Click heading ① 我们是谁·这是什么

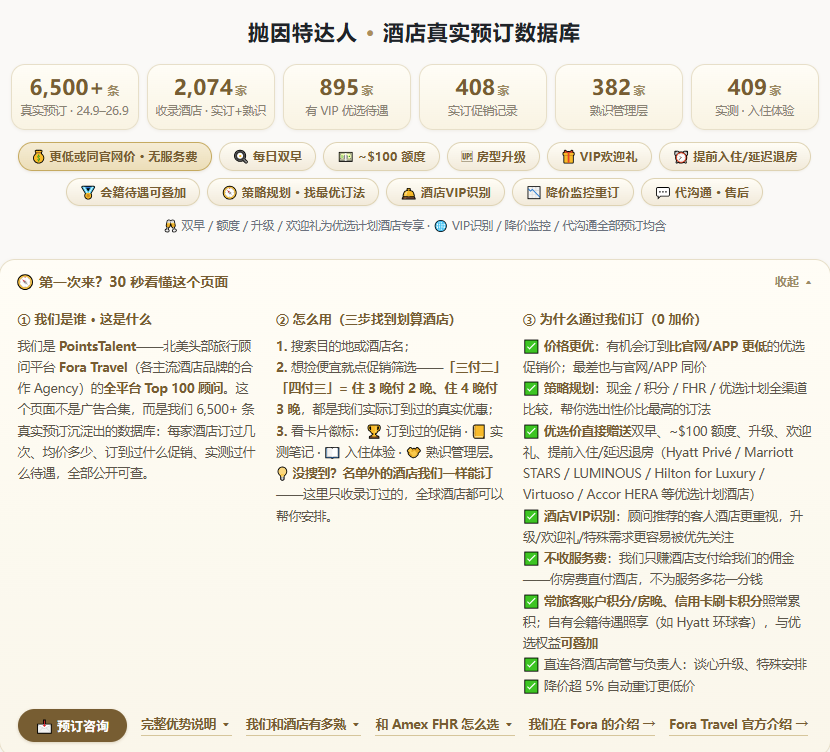pos(85,320)
